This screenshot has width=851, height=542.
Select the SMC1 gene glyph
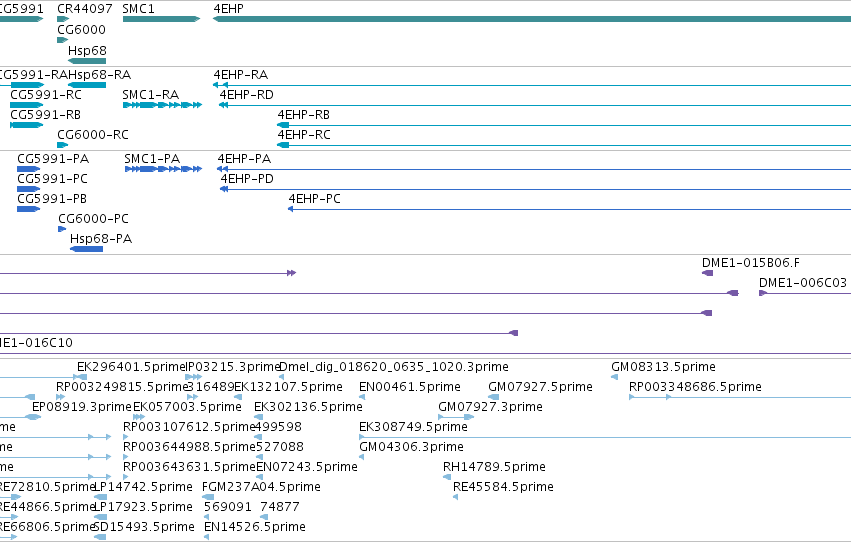tap(161, 19)
